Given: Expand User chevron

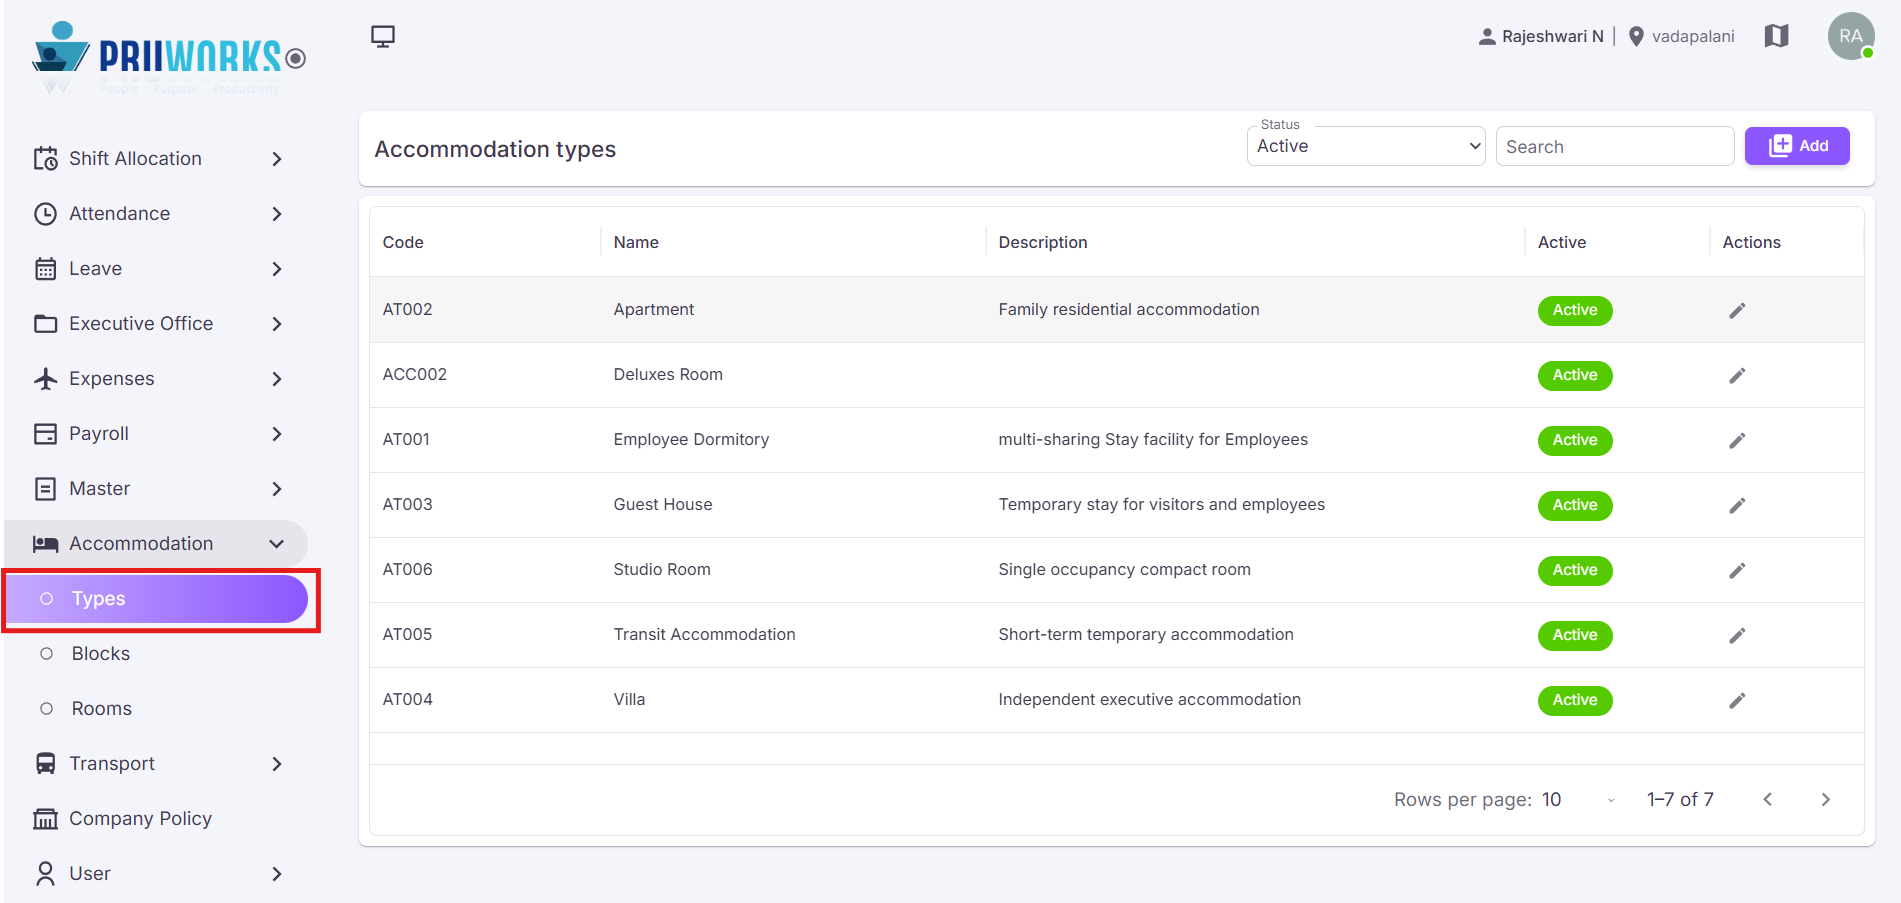Looking at the screenshot, I should [x=277, y=874].
